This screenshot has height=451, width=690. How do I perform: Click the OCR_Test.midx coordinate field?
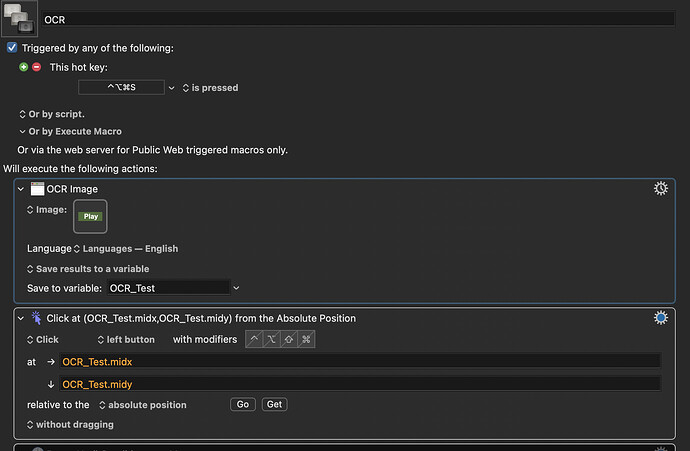coord(359,361)
